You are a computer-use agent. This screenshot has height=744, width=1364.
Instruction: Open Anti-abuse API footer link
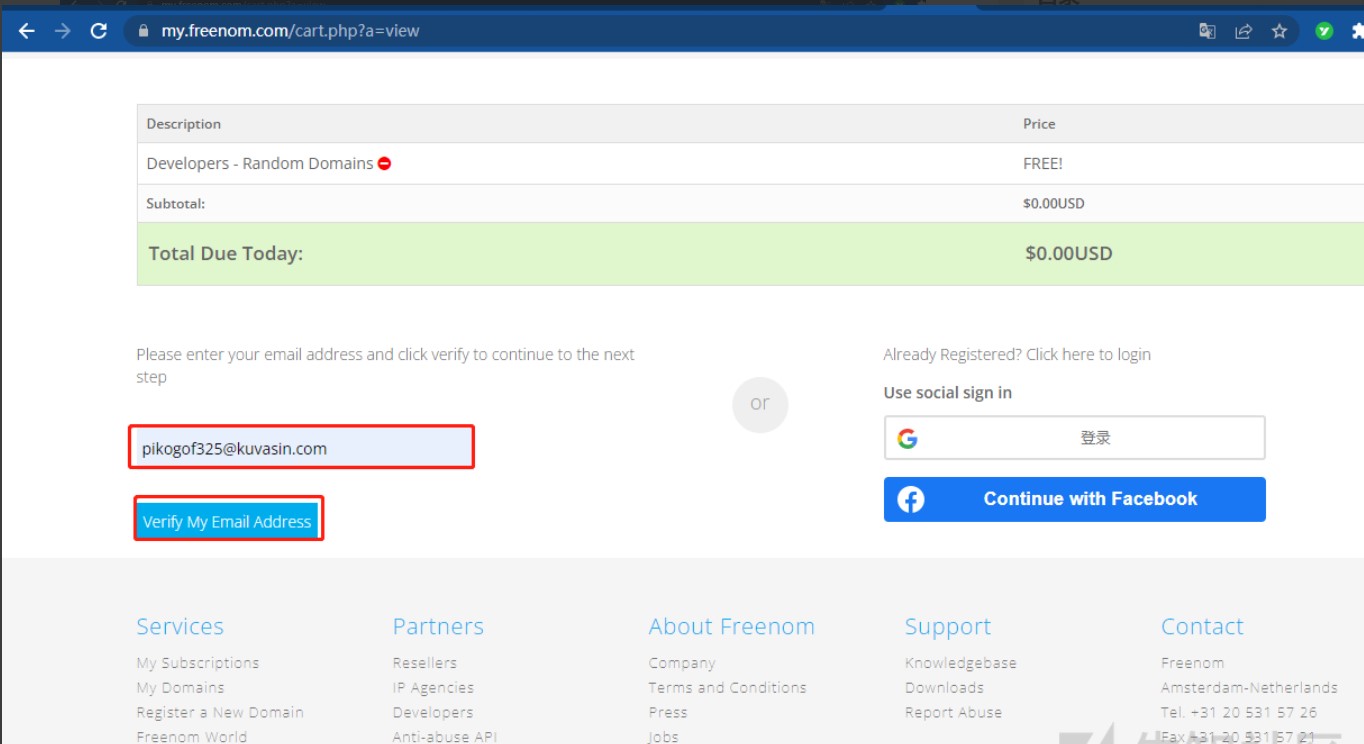[445, 737]
